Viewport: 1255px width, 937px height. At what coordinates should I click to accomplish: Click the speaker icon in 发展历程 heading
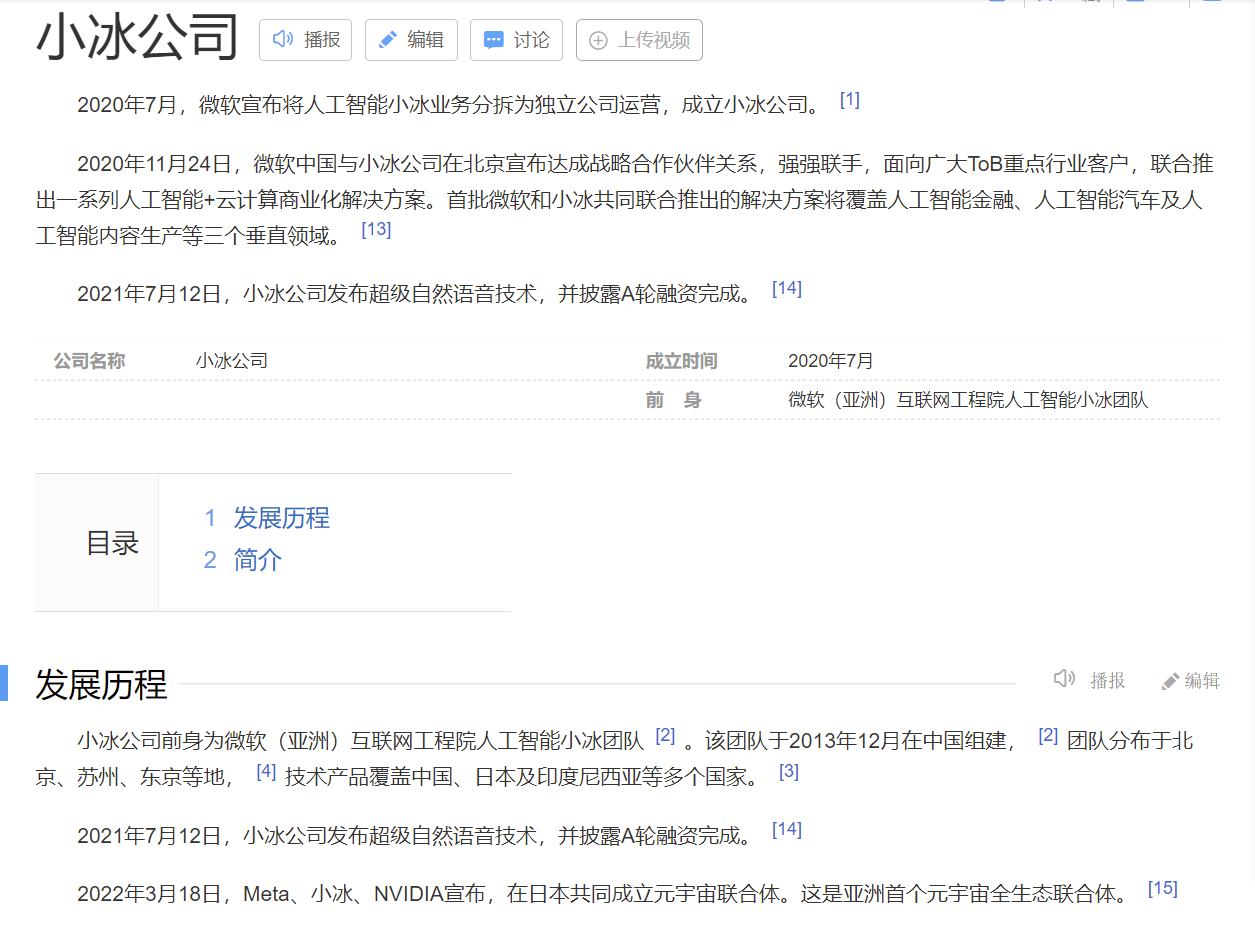point(1064,679)
